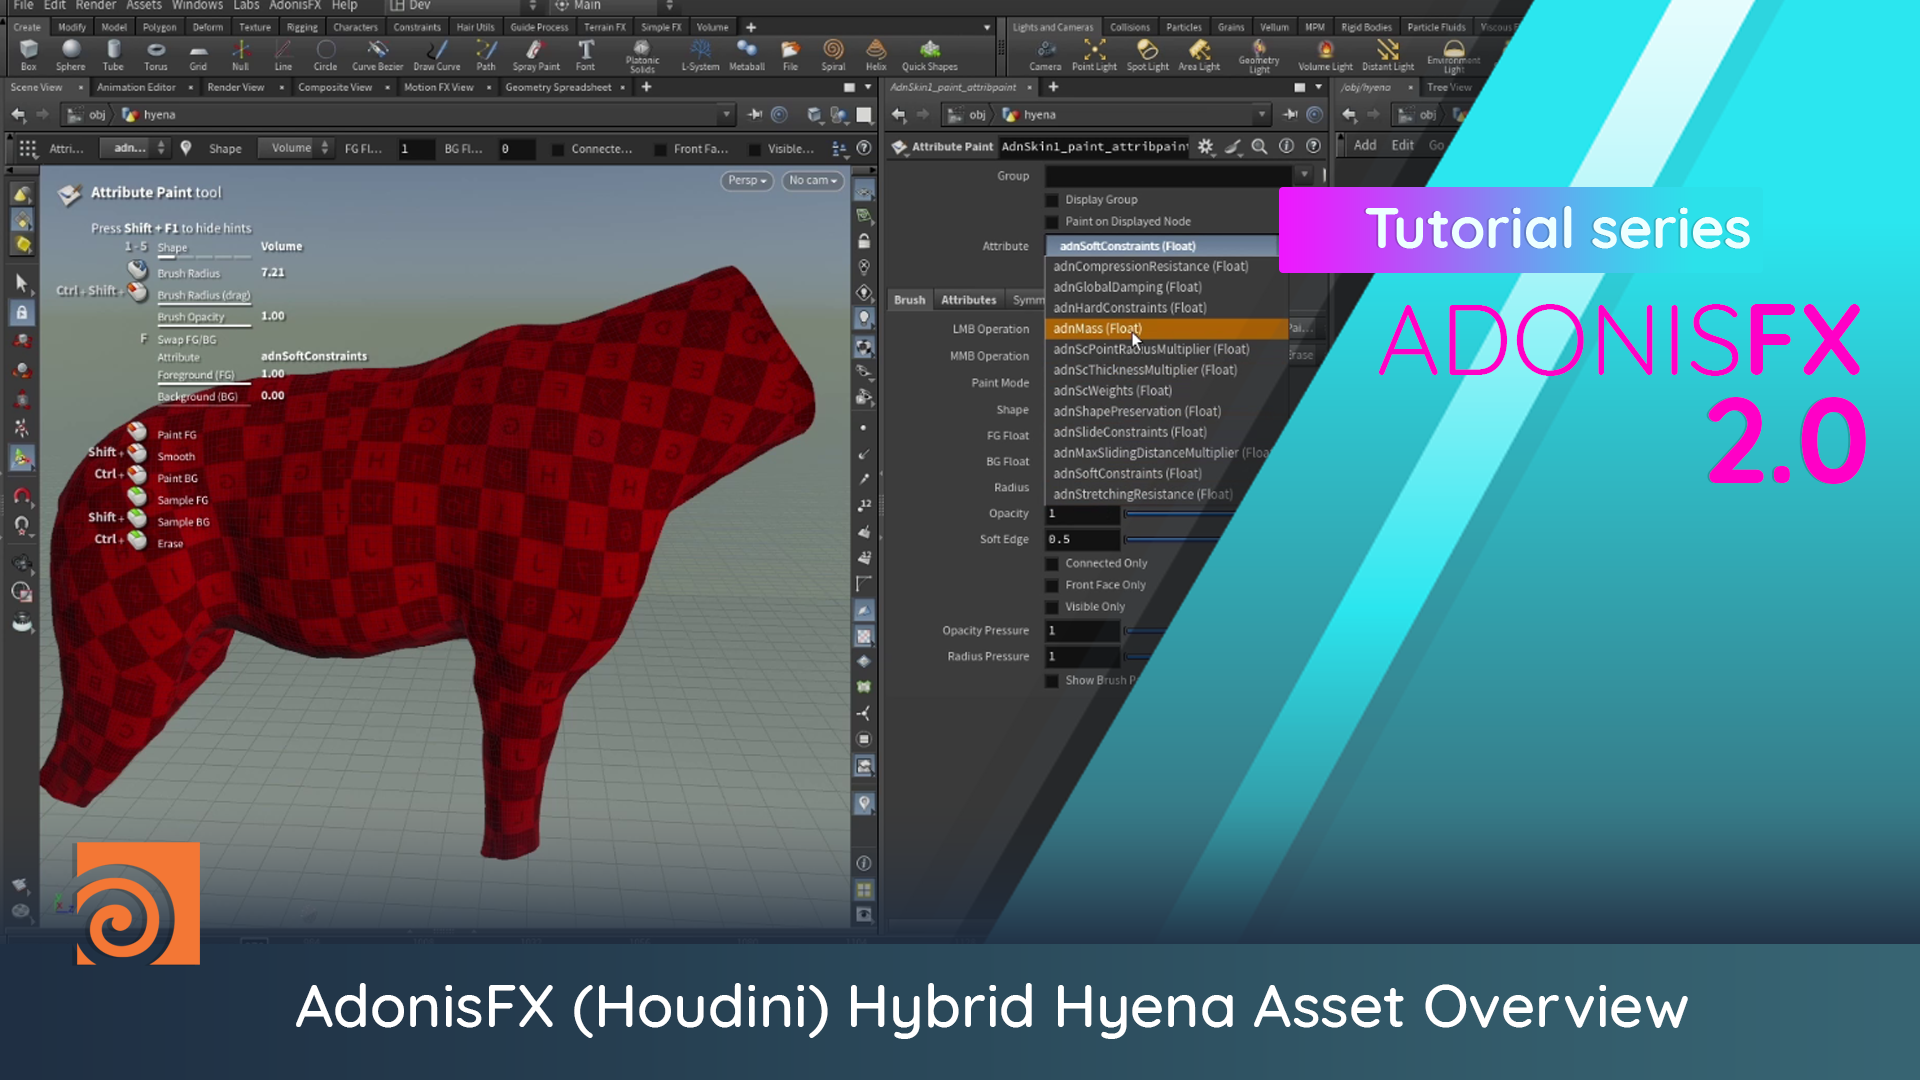Open the No cam camera dropdown

813,181
